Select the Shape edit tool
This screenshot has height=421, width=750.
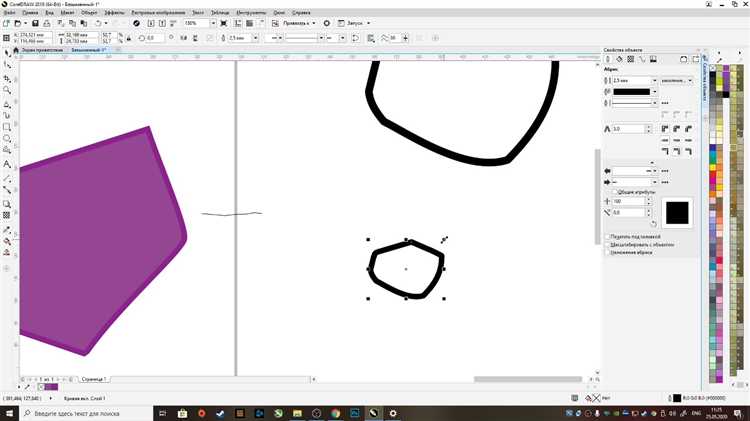click(7, 65)
